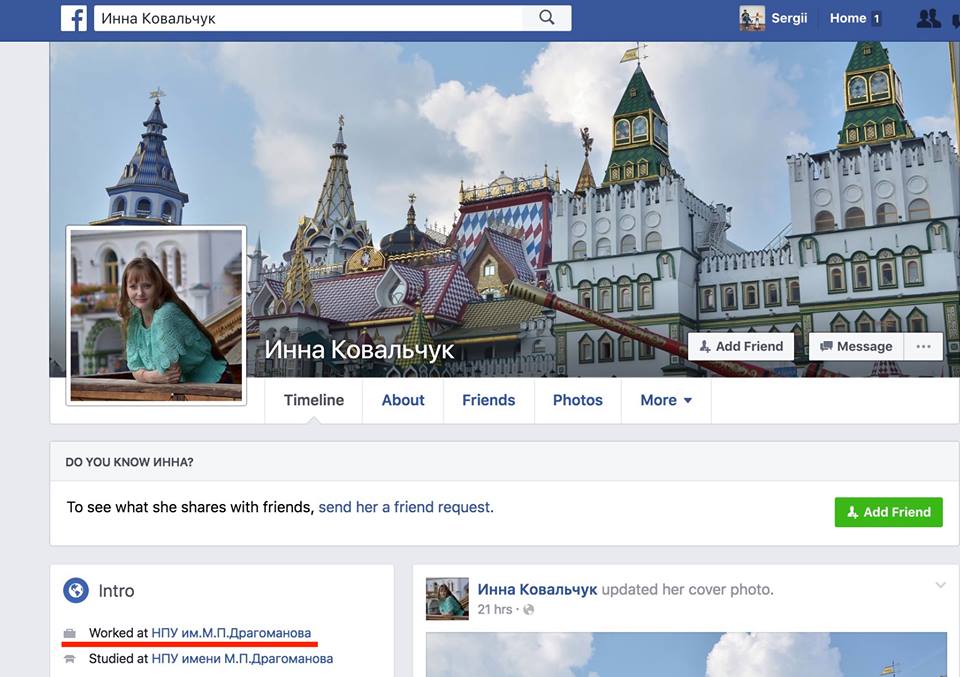
Task: Click the green Add Friend button
Action: tap(888, 512)
